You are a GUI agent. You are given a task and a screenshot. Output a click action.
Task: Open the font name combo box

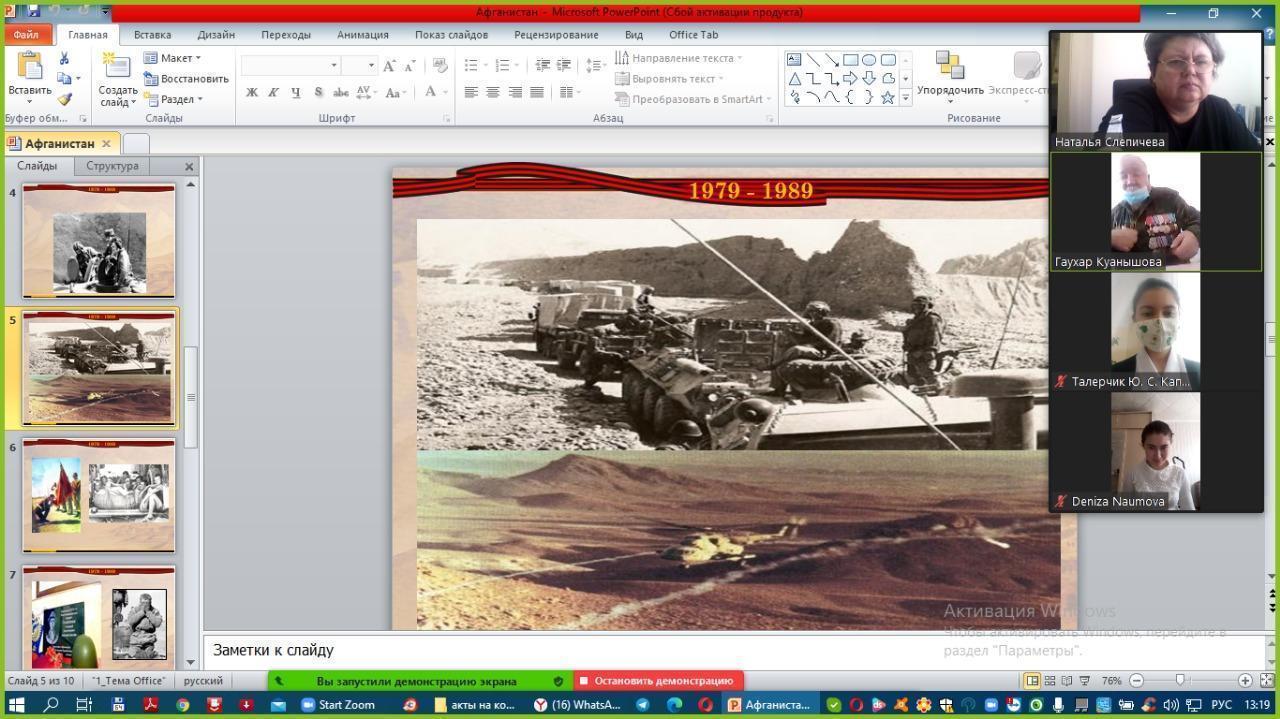click(290, 65)
